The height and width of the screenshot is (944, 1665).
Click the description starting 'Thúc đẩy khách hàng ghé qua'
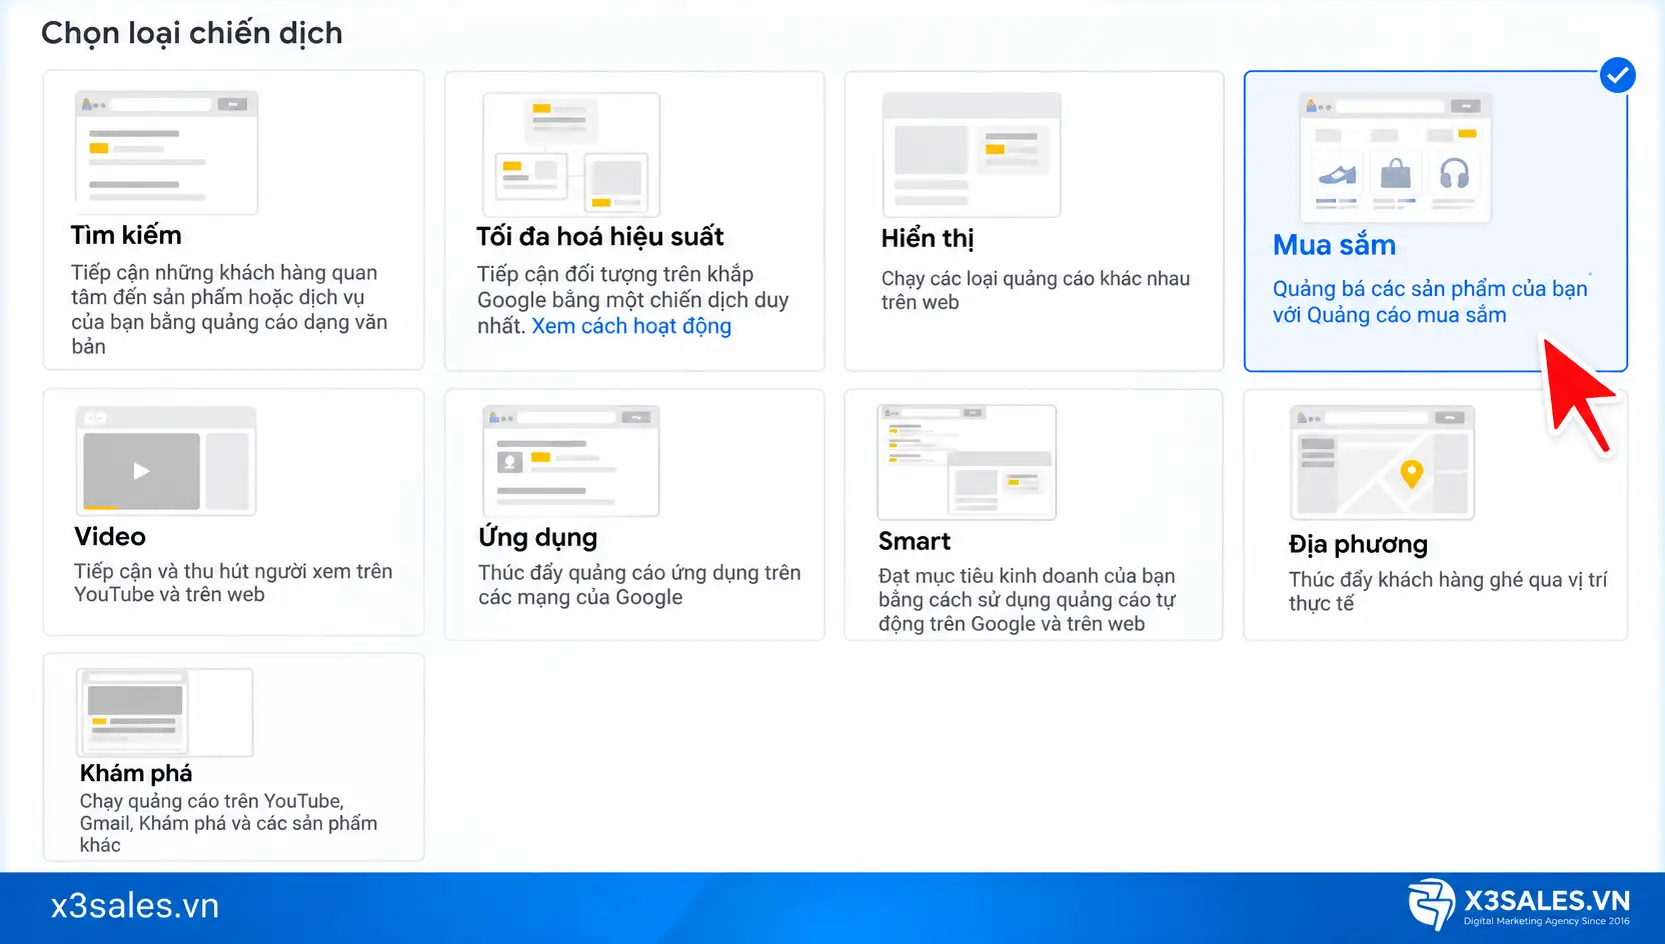1448,592
